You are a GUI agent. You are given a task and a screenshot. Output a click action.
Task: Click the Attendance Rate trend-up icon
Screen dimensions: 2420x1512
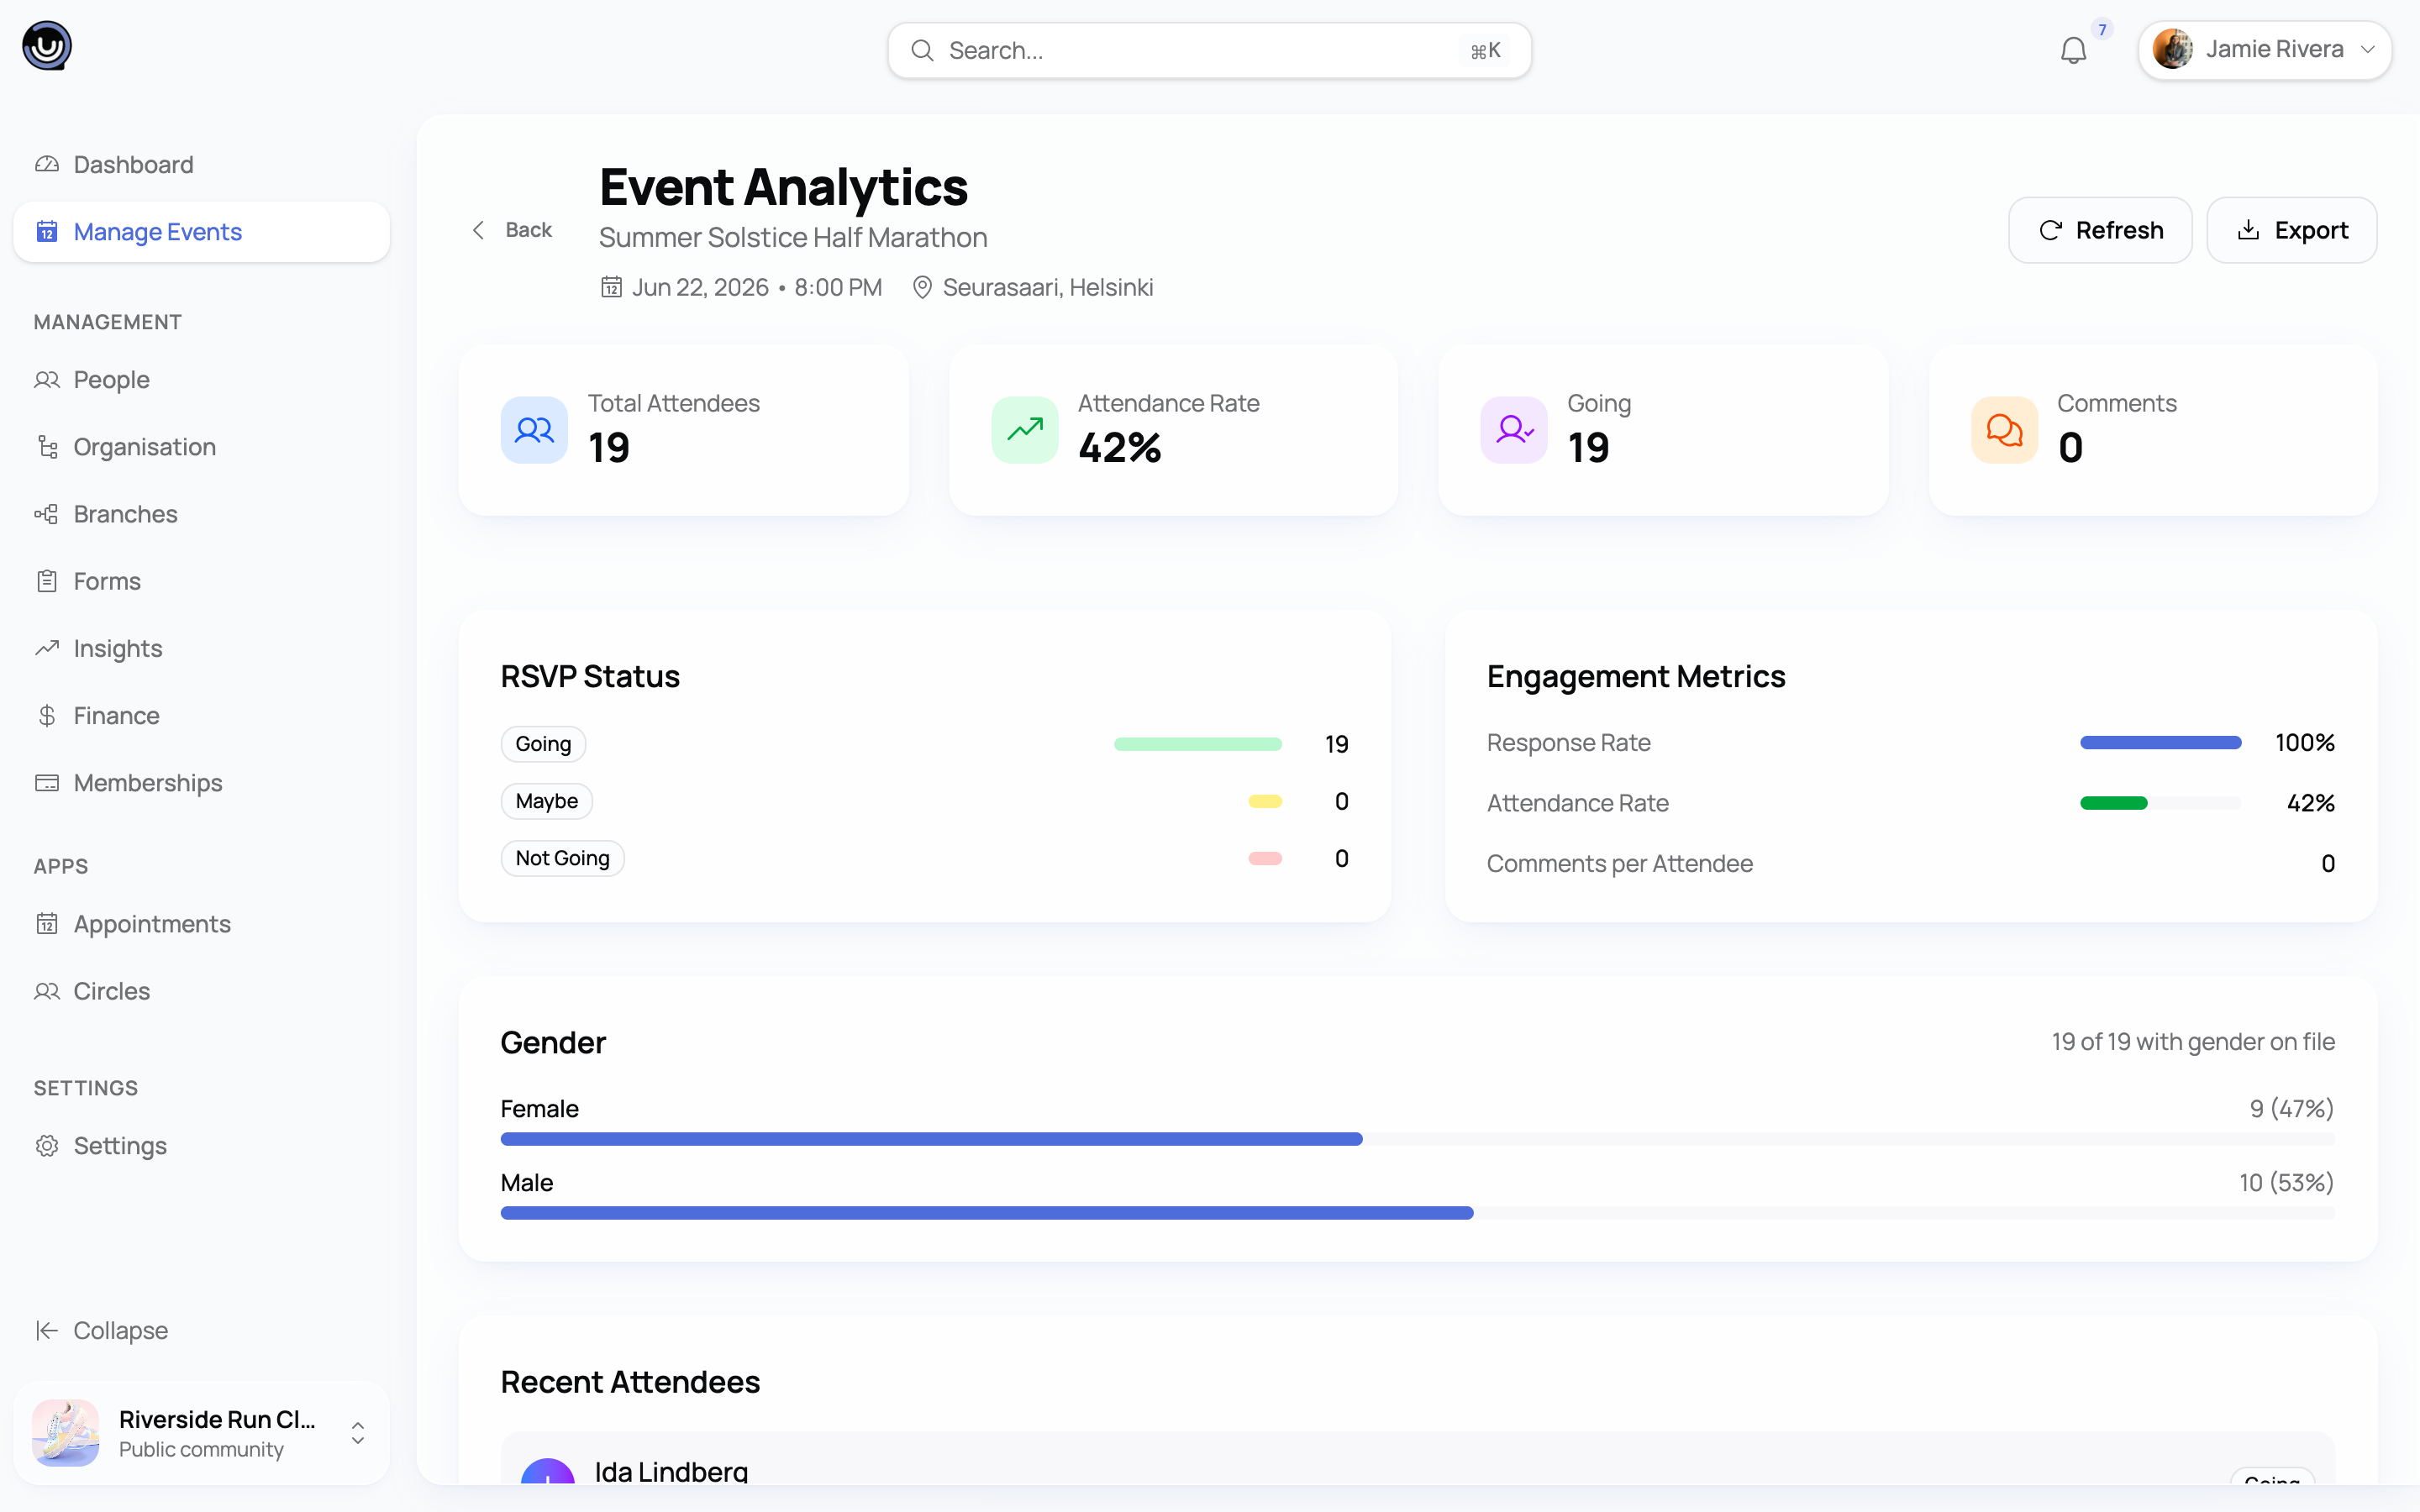[x=1025, y=430]
